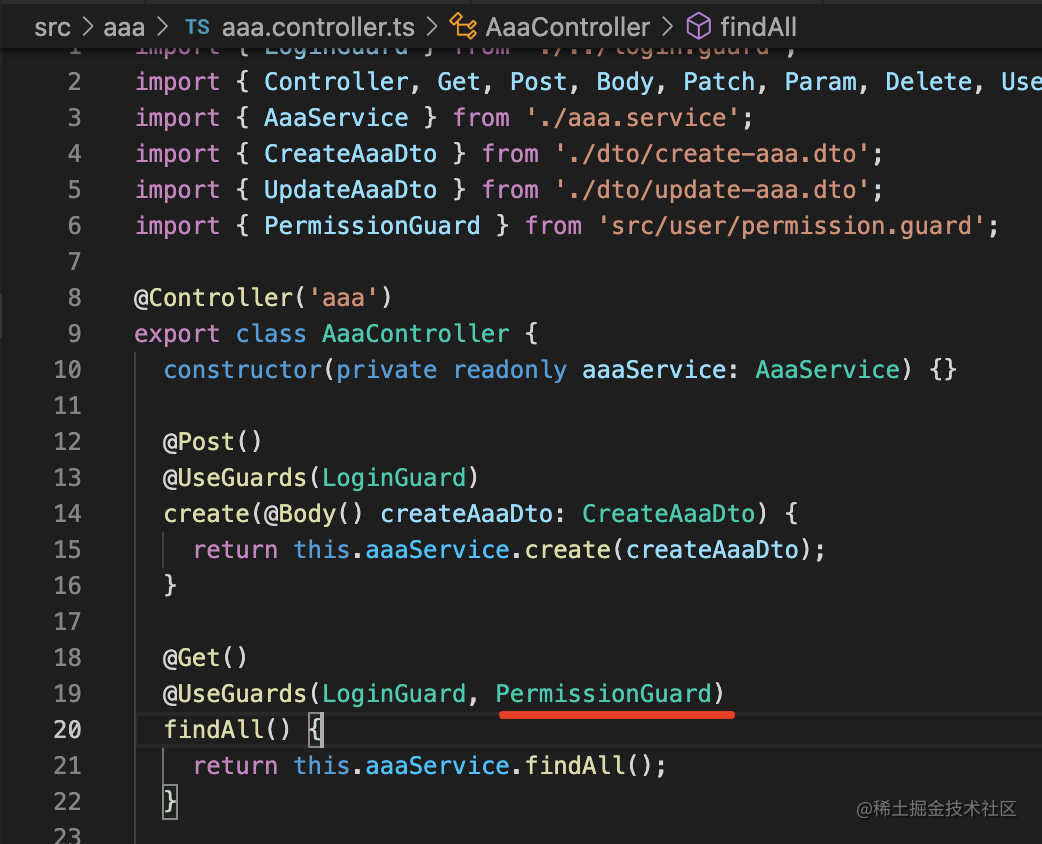Click the findAll method name on line 20
1042x844 pixels.
pyautogui.click(x=213, y=730)
